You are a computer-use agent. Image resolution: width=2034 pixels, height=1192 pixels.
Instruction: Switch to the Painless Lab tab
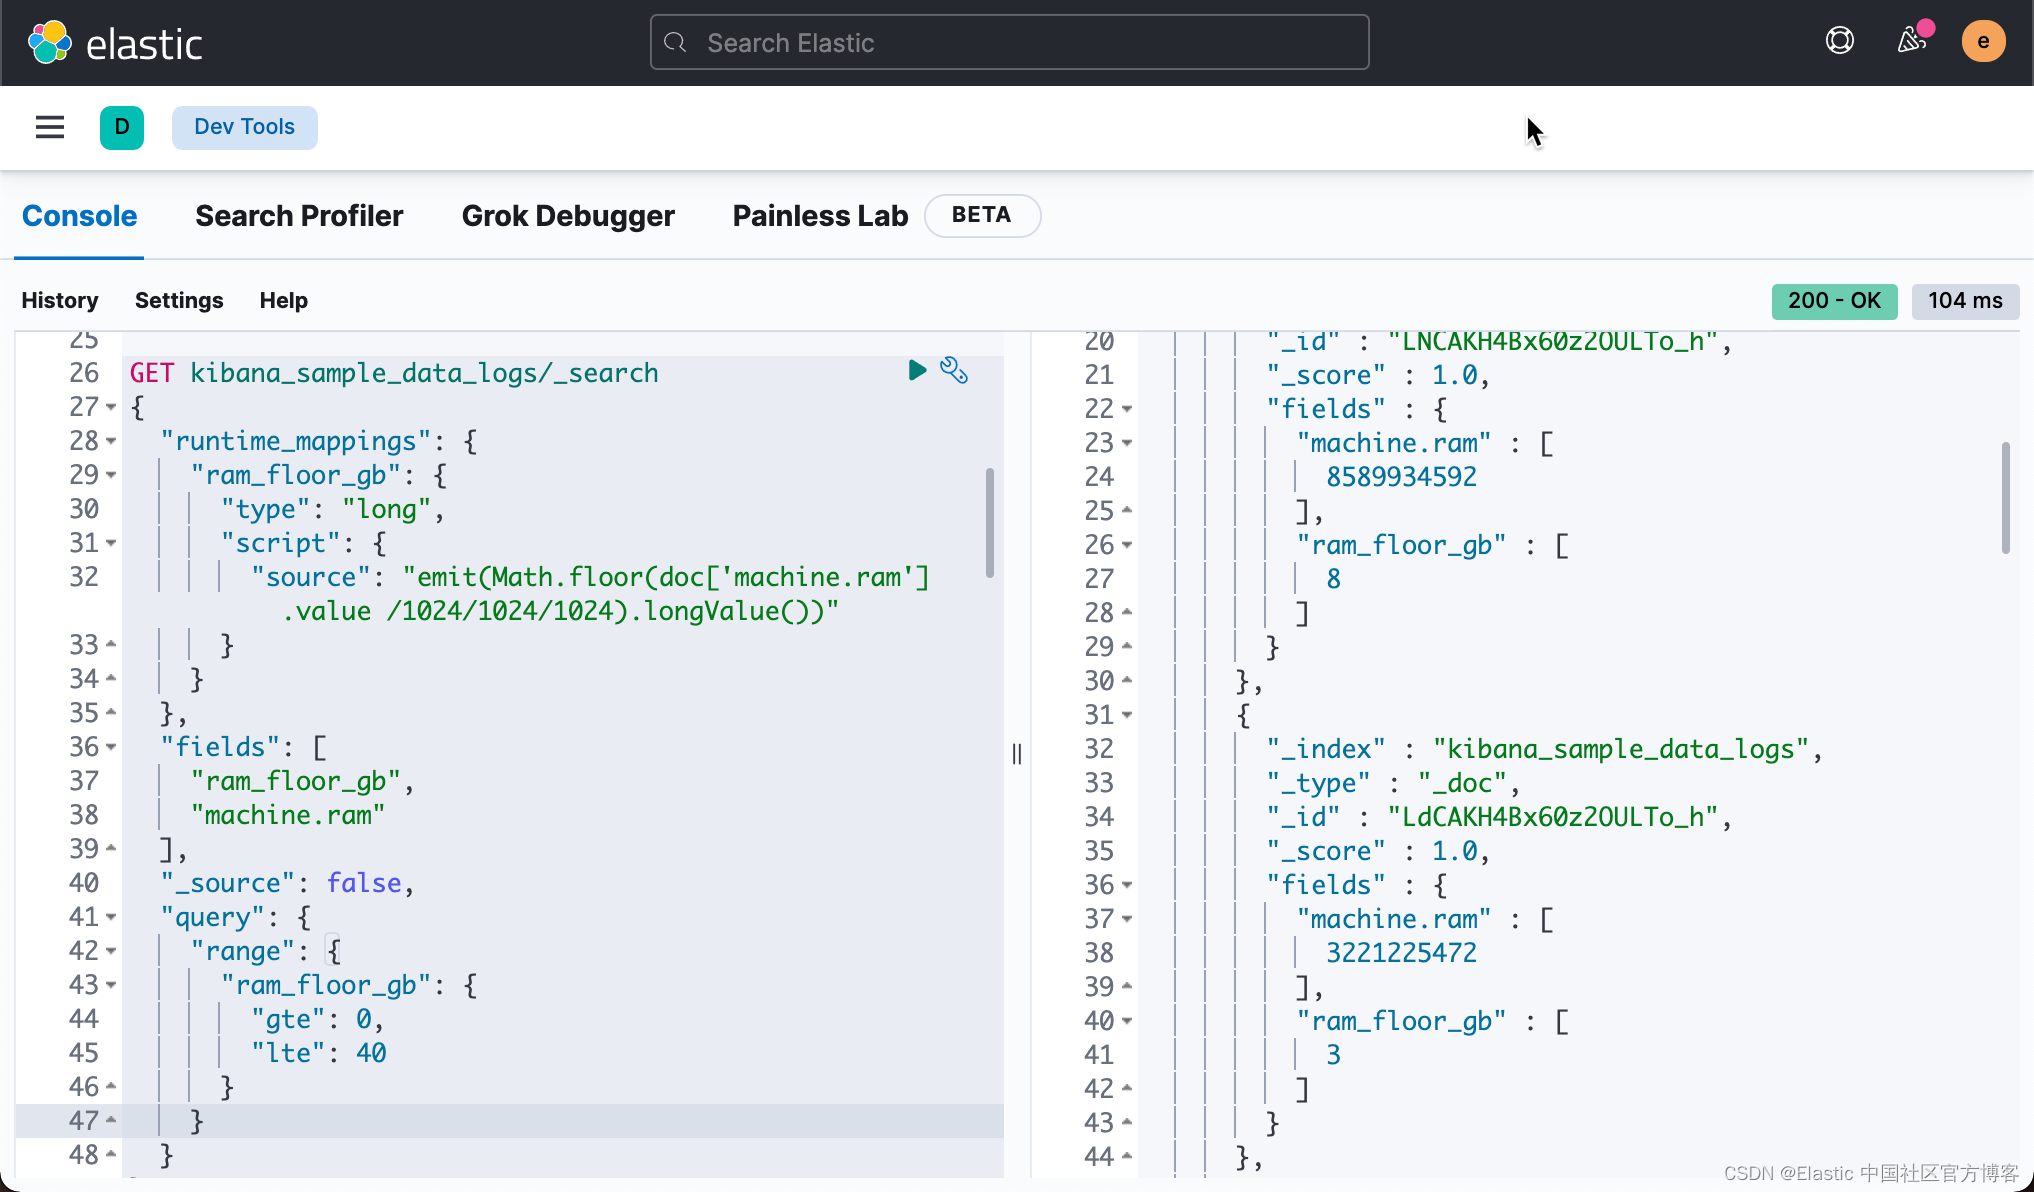click(819, 215)
